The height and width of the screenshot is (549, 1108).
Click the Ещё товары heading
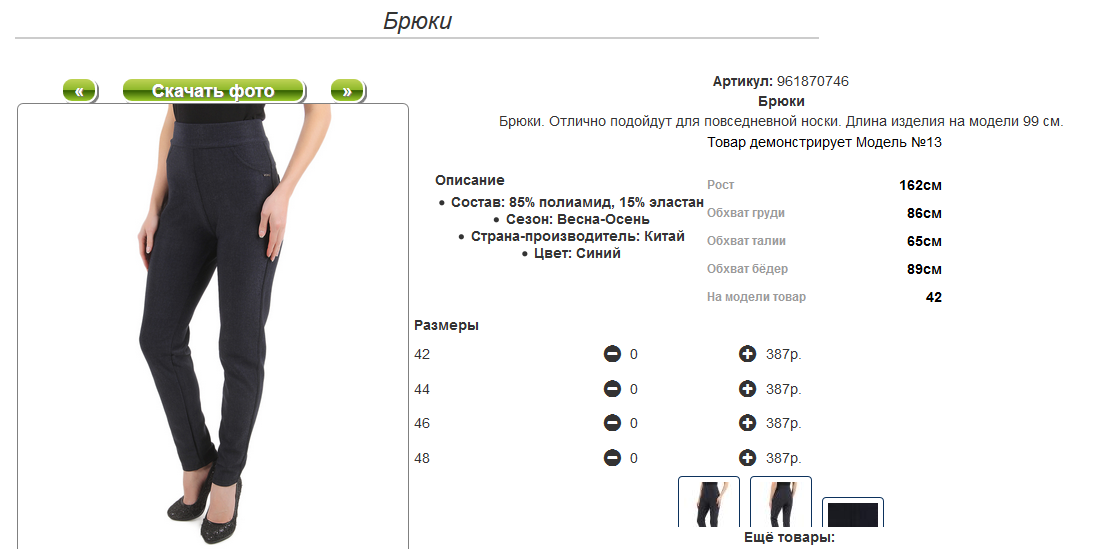coord(789,538)
